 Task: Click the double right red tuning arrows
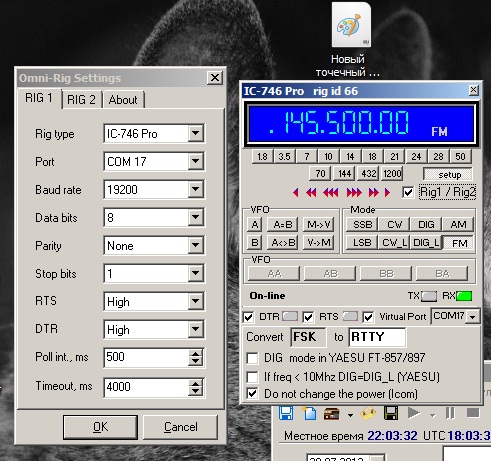click(x=374, y=193)
